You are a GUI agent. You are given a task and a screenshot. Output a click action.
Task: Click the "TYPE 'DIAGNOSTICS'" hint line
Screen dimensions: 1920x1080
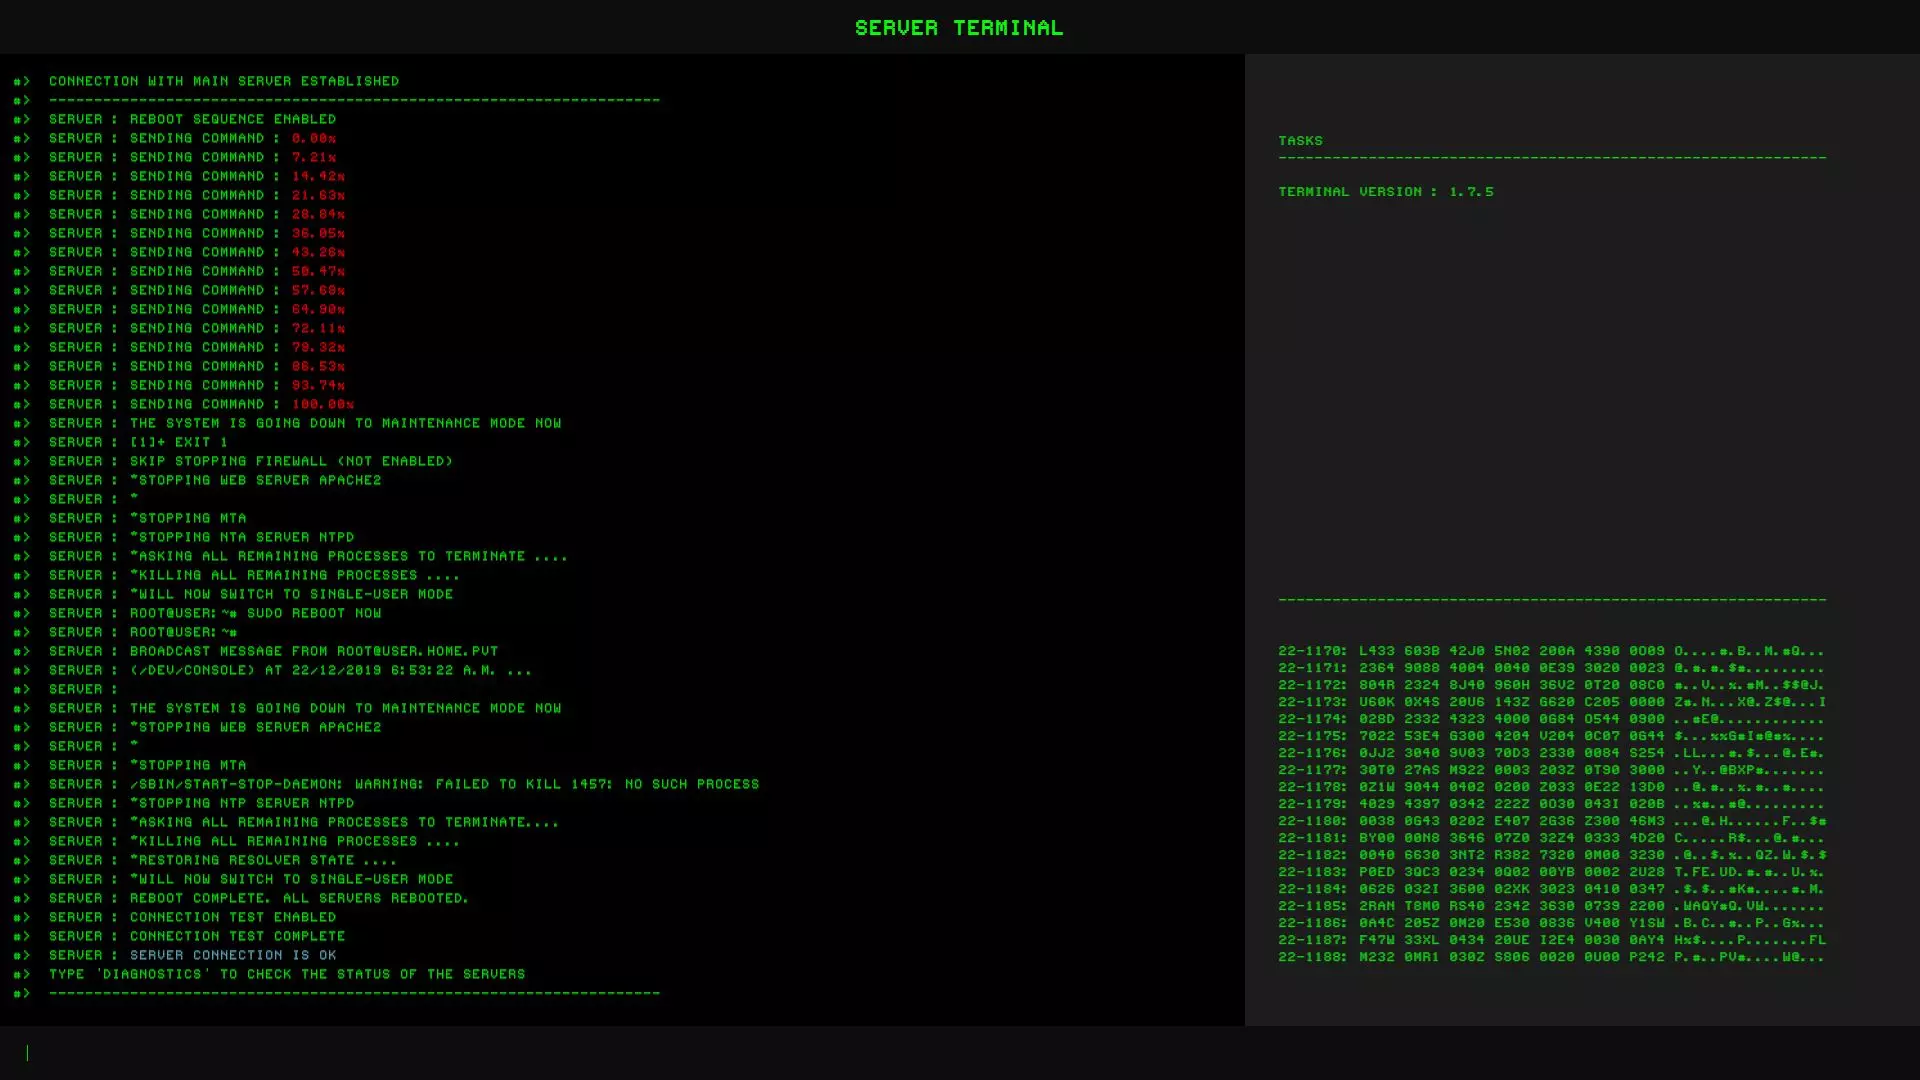287,974
